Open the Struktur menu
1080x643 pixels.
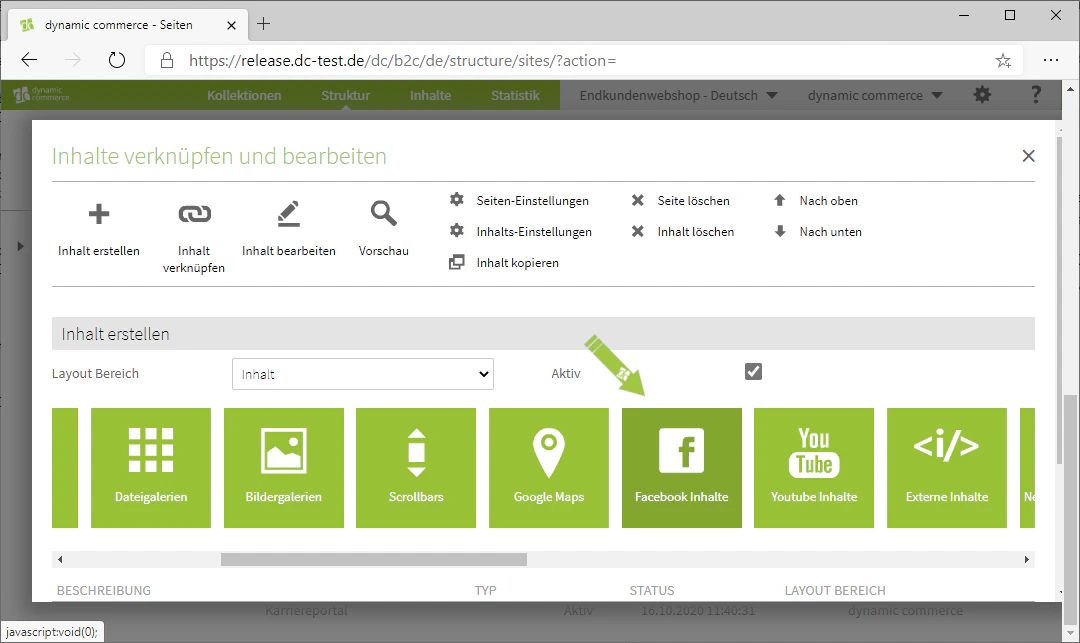pyautogui.click(x=346, y=95)
